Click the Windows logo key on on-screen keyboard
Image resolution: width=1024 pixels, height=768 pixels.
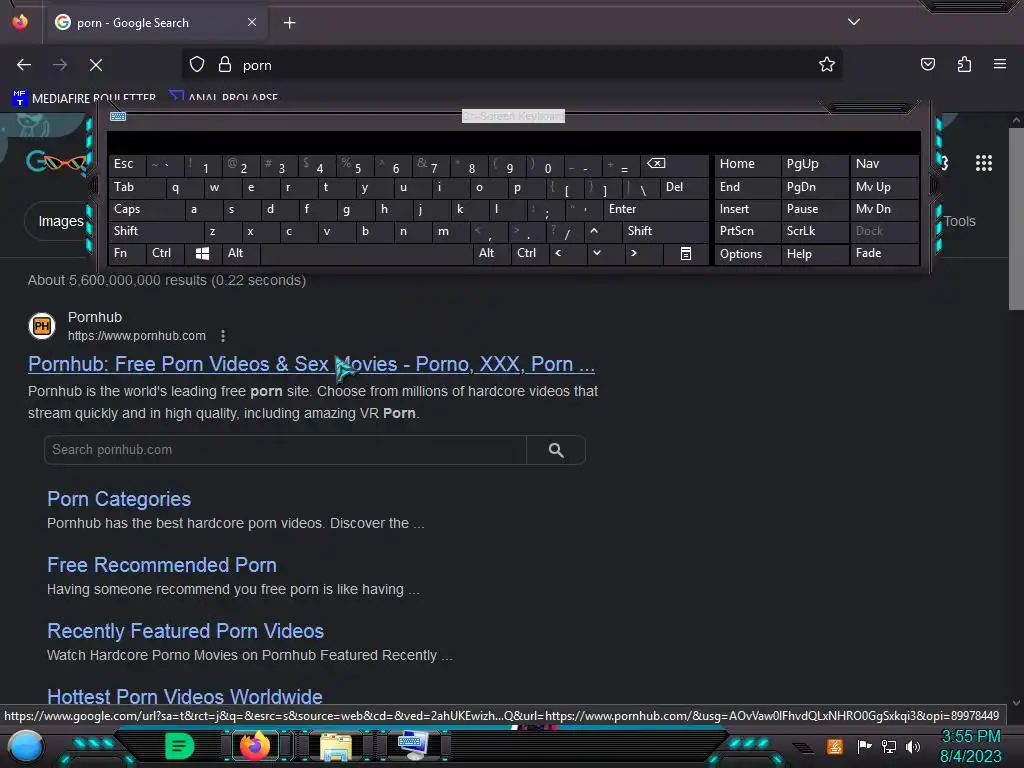[x=202, y=253]
